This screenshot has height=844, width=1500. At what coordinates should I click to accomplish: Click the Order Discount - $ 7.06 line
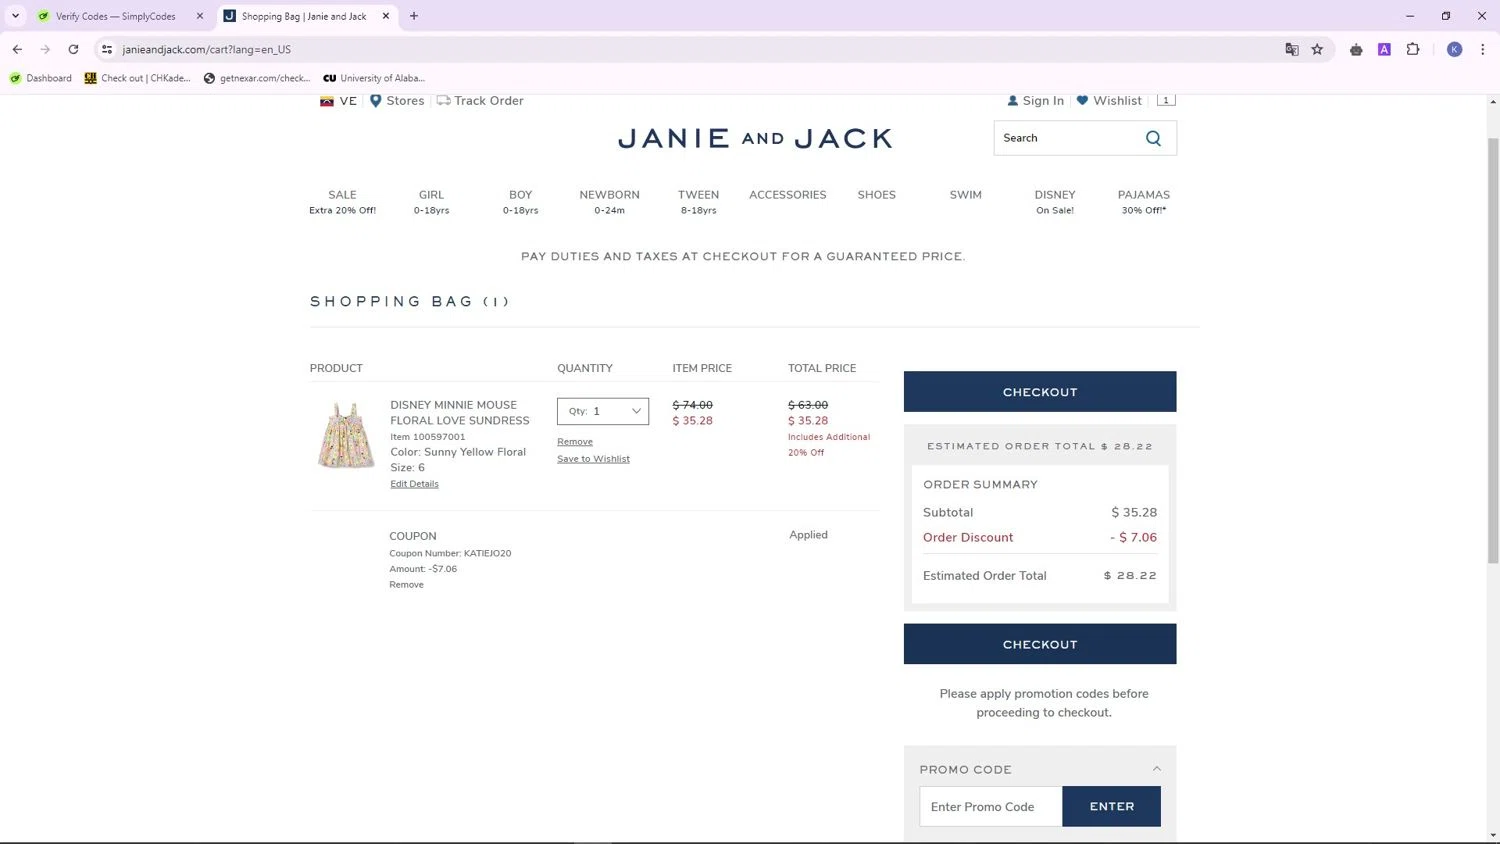point(1040,538)
